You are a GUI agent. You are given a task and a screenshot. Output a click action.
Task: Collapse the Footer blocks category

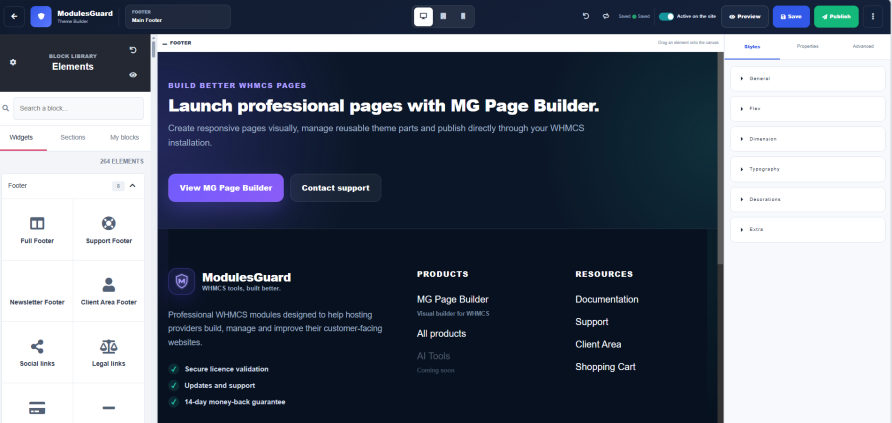tap(133, 186)
